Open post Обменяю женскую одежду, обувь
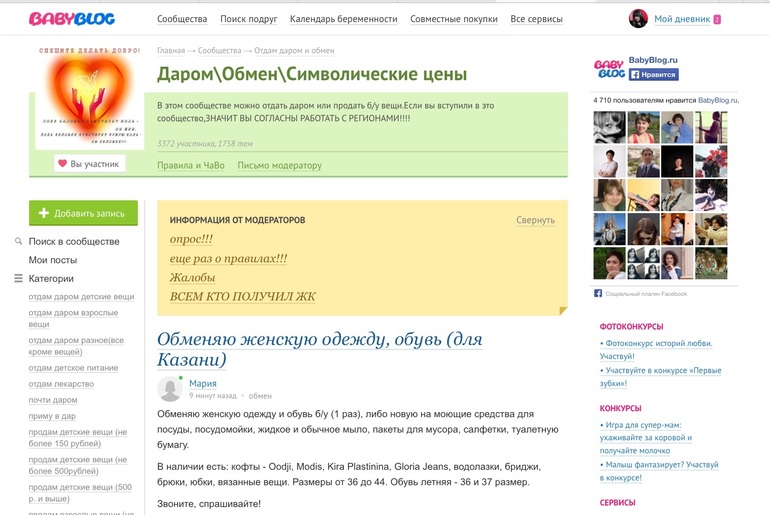Screen dimensions: 770x515 point(320,349)
